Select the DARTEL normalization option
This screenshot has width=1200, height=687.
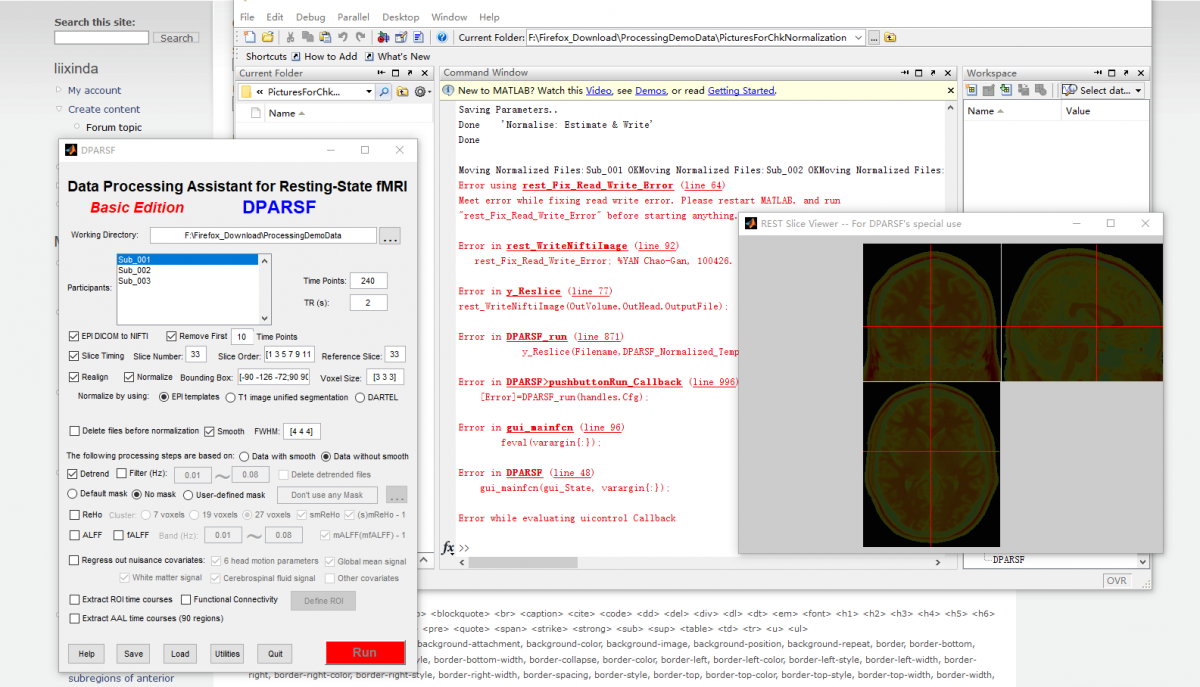pyautogui.click(x=360, y=397)
